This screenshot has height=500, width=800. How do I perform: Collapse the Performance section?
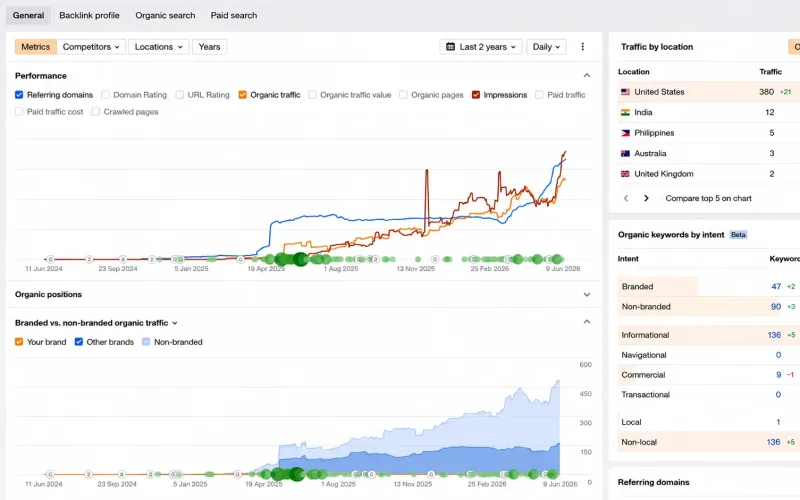pos(587,76)
